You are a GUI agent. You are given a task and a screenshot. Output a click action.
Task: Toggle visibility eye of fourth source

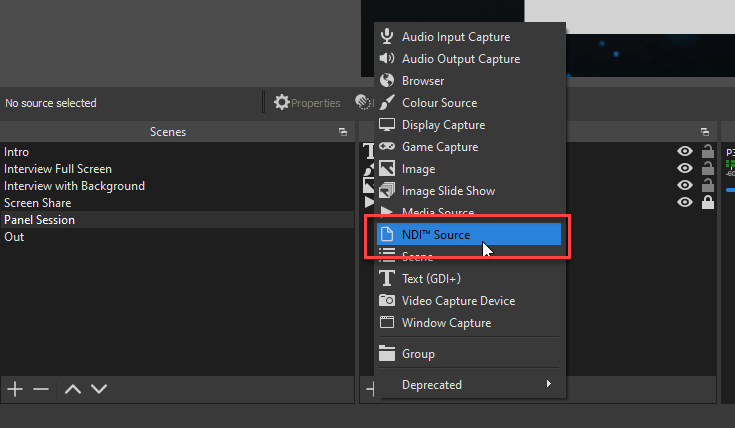tap(685, 202)
